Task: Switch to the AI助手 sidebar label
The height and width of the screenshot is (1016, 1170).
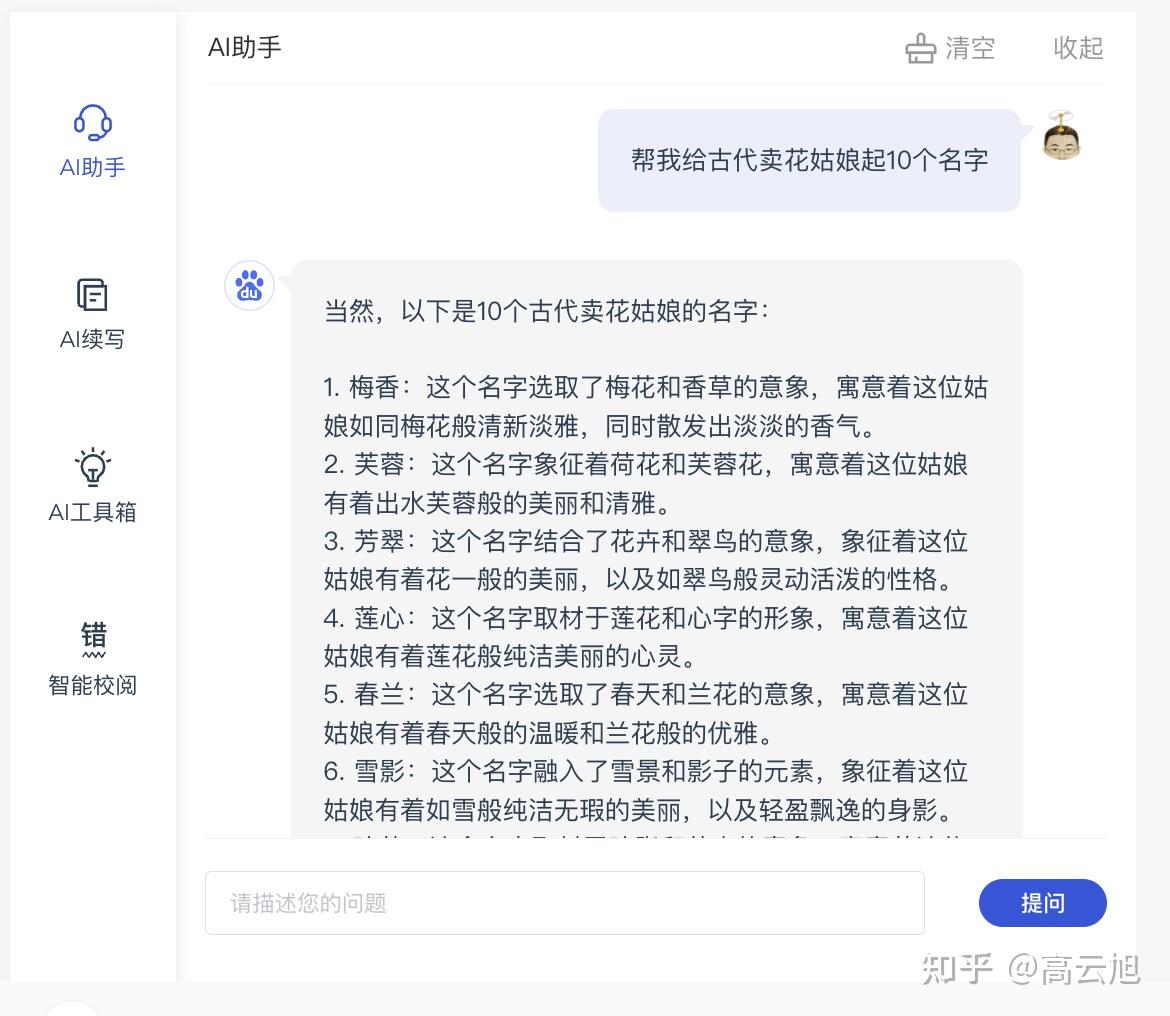Action: [x=92, y=167]
